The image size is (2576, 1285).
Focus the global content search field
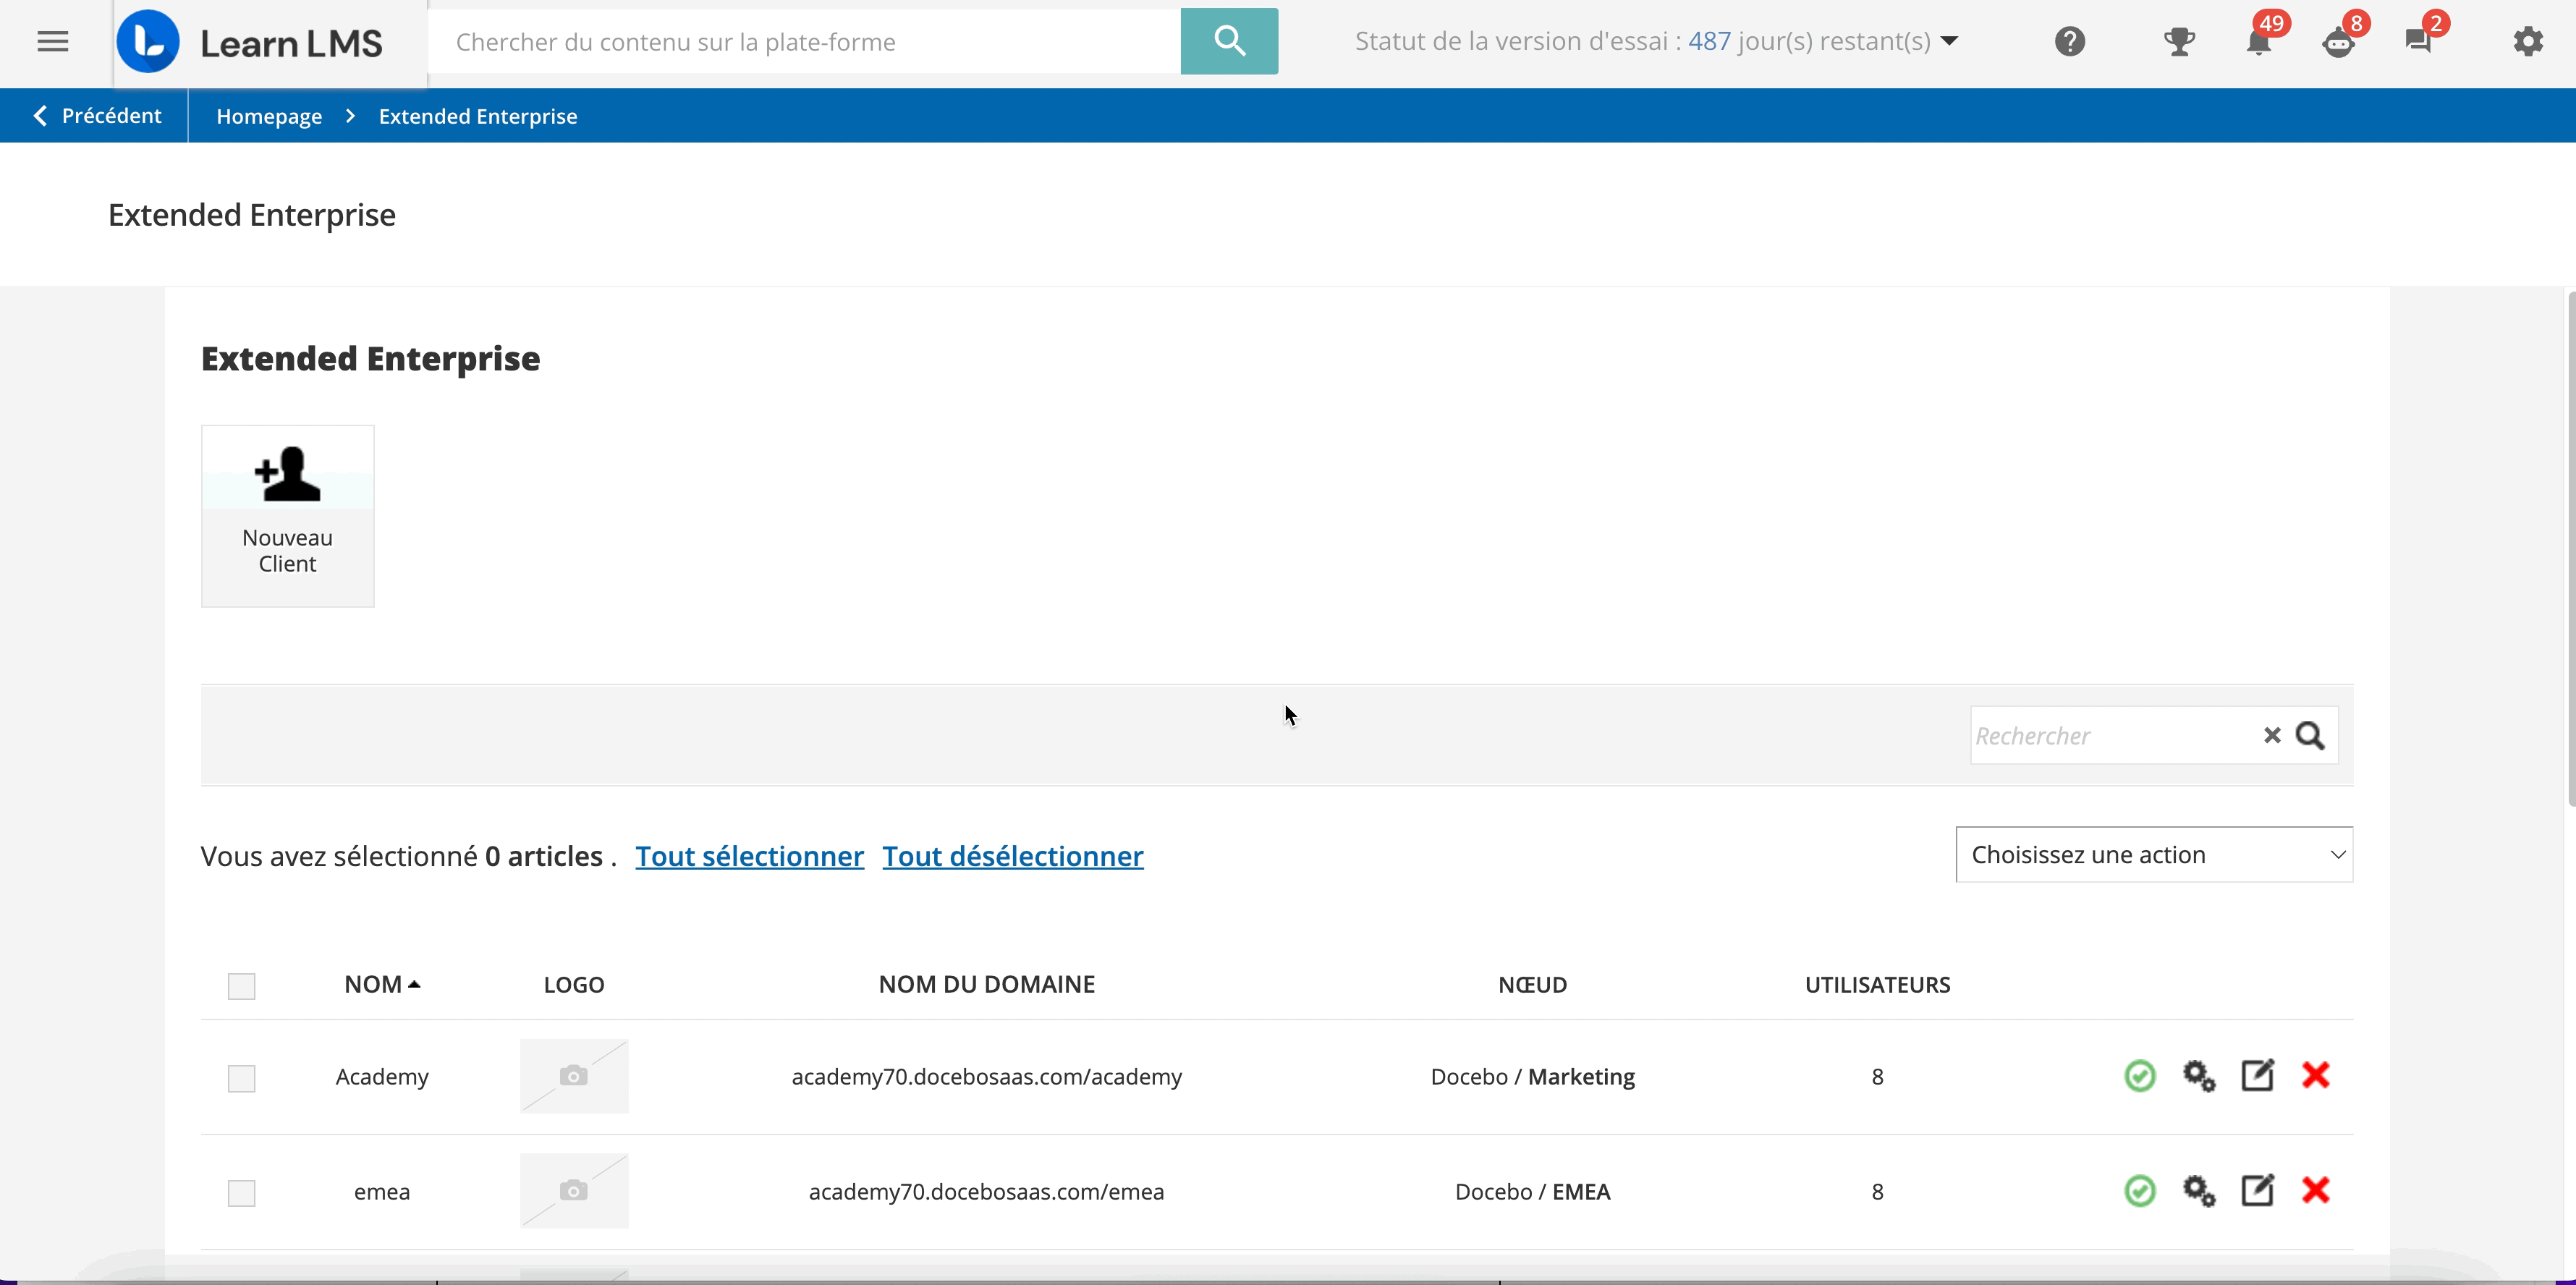(804, 42)
